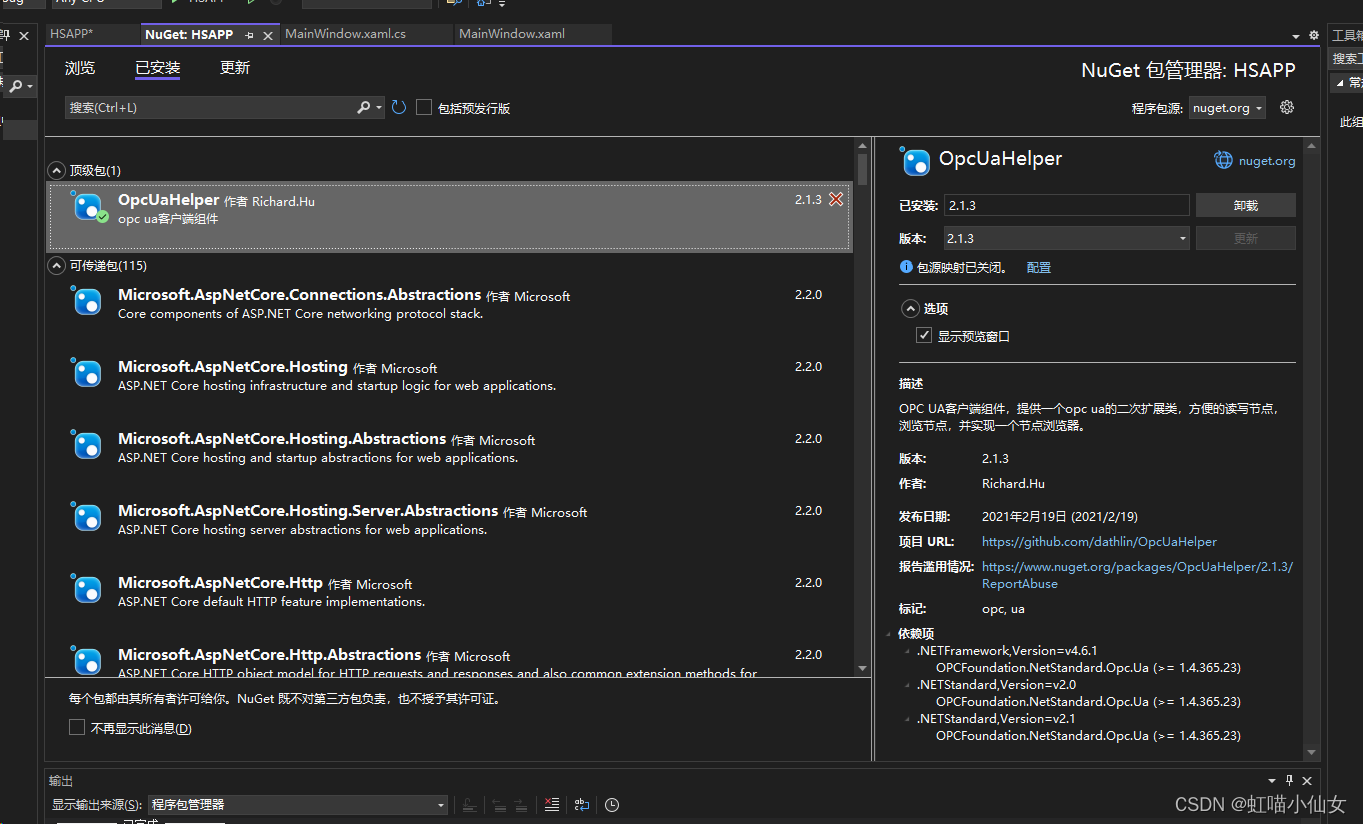
Task: Collapse the .NETStandard v2.1 dependency node
Action: 907,718
